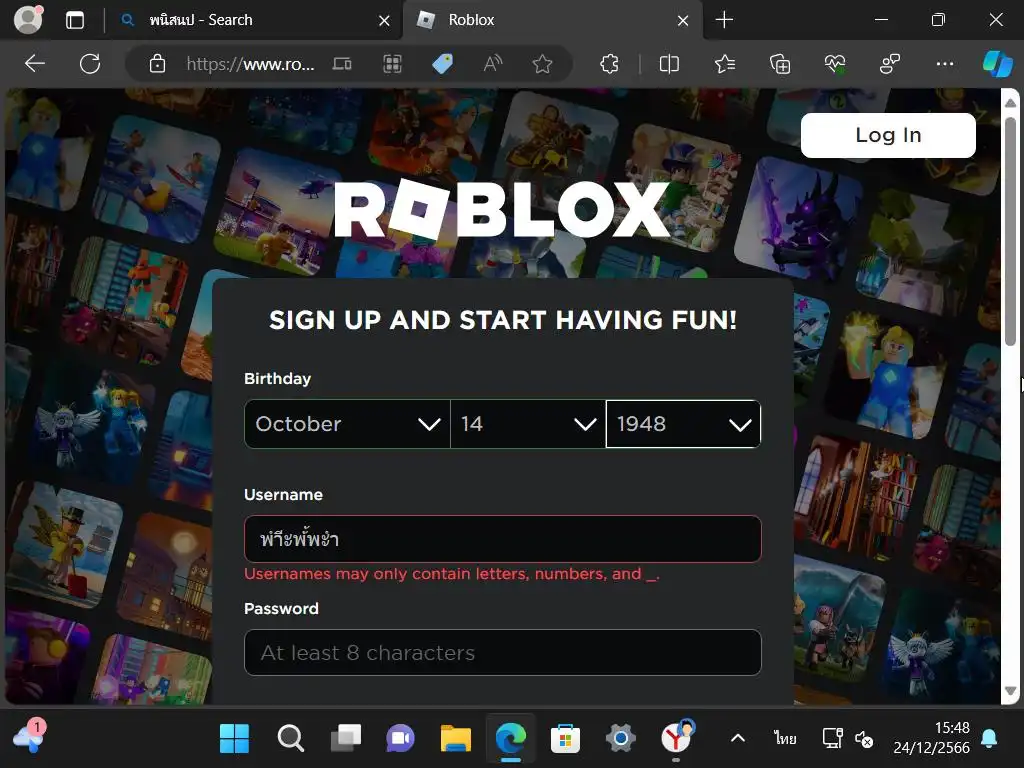Close the Search tab
The height and width of the screenshot is (768, 1024).
click(385, 21)
